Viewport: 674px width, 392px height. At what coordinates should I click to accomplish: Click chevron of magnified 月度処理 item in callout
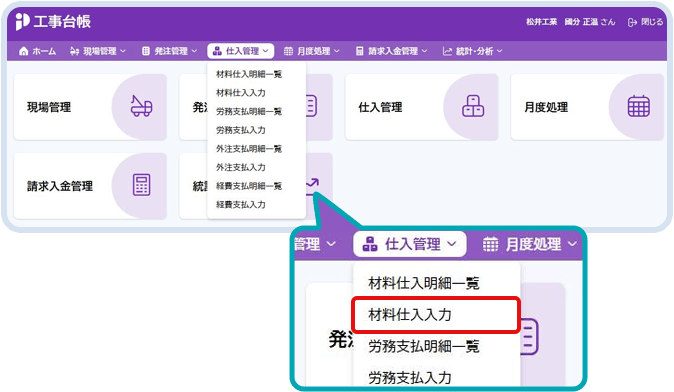tap(572, 244)
